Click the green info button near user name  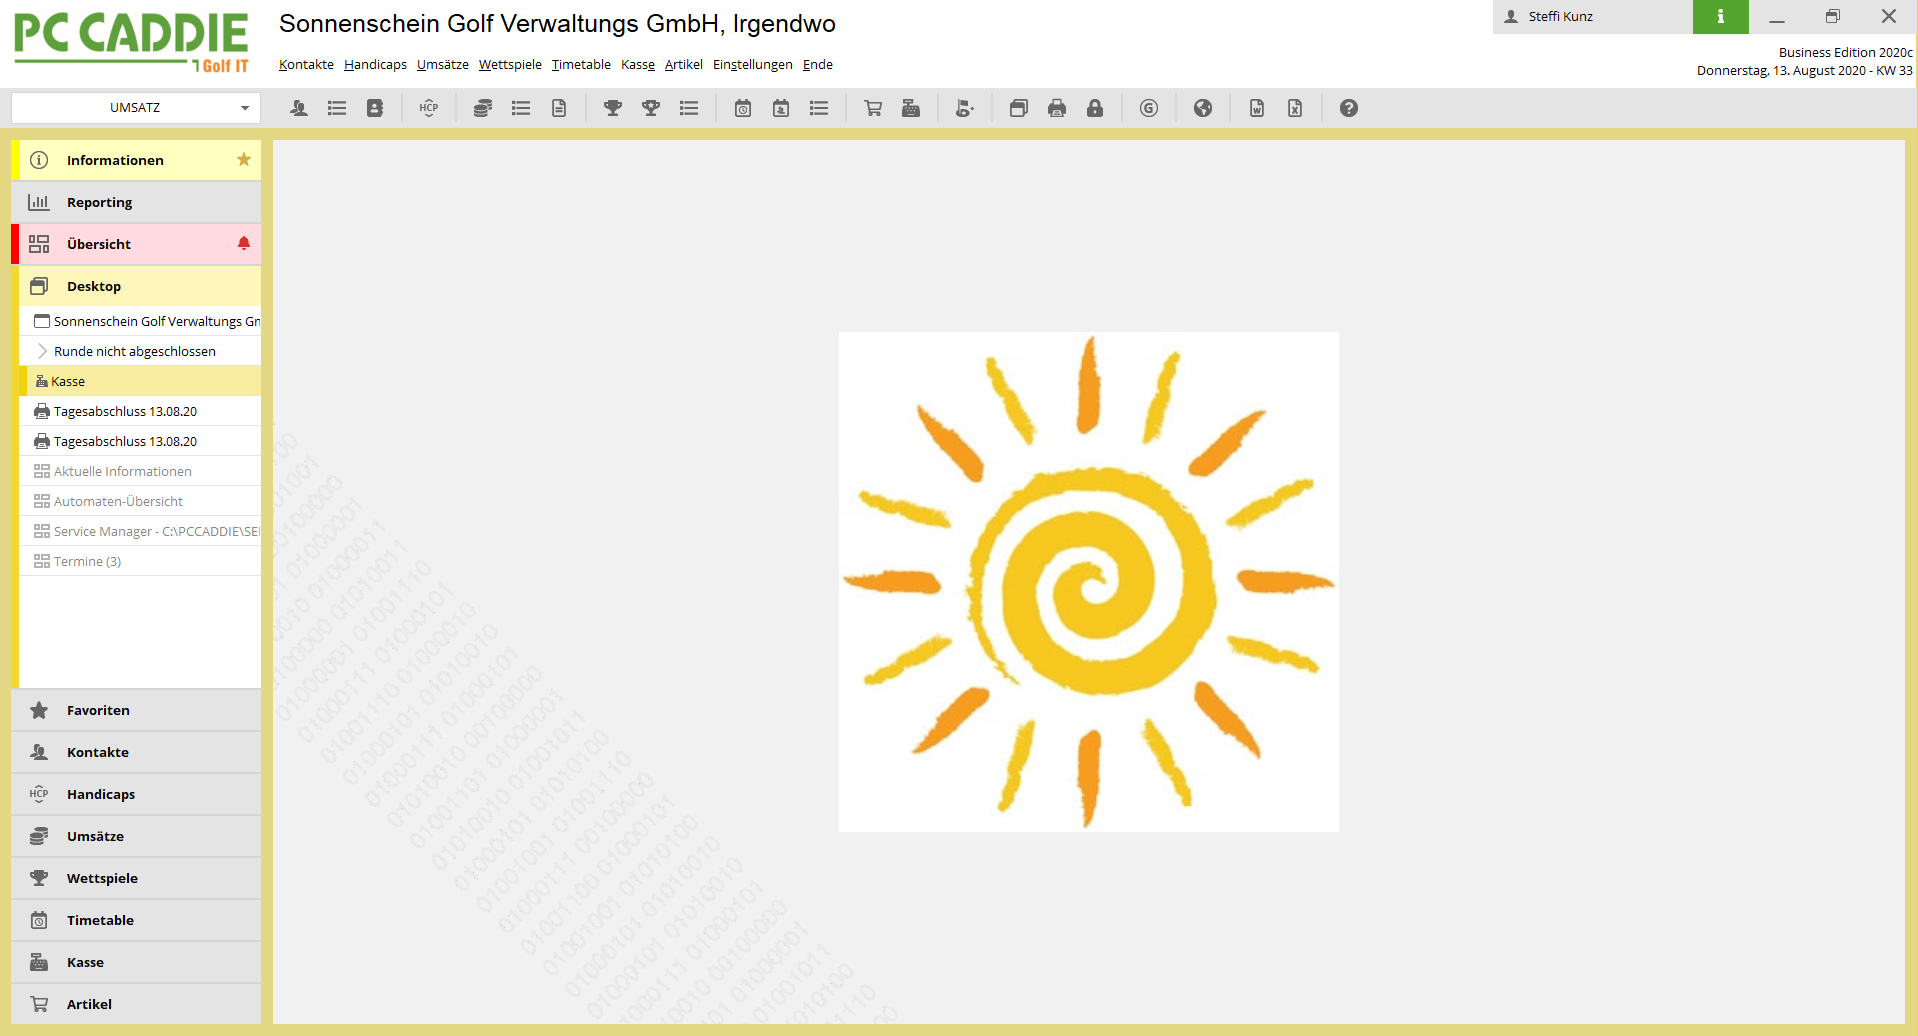pos(1720,17)
